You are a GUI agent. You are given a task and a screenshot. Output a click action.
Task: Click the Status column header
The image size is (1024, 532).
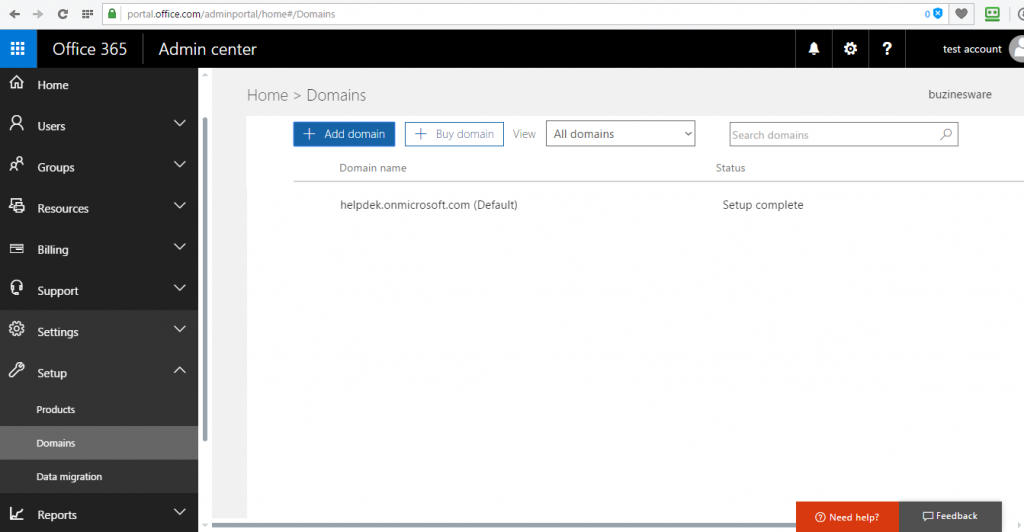(x=730, y=168)
